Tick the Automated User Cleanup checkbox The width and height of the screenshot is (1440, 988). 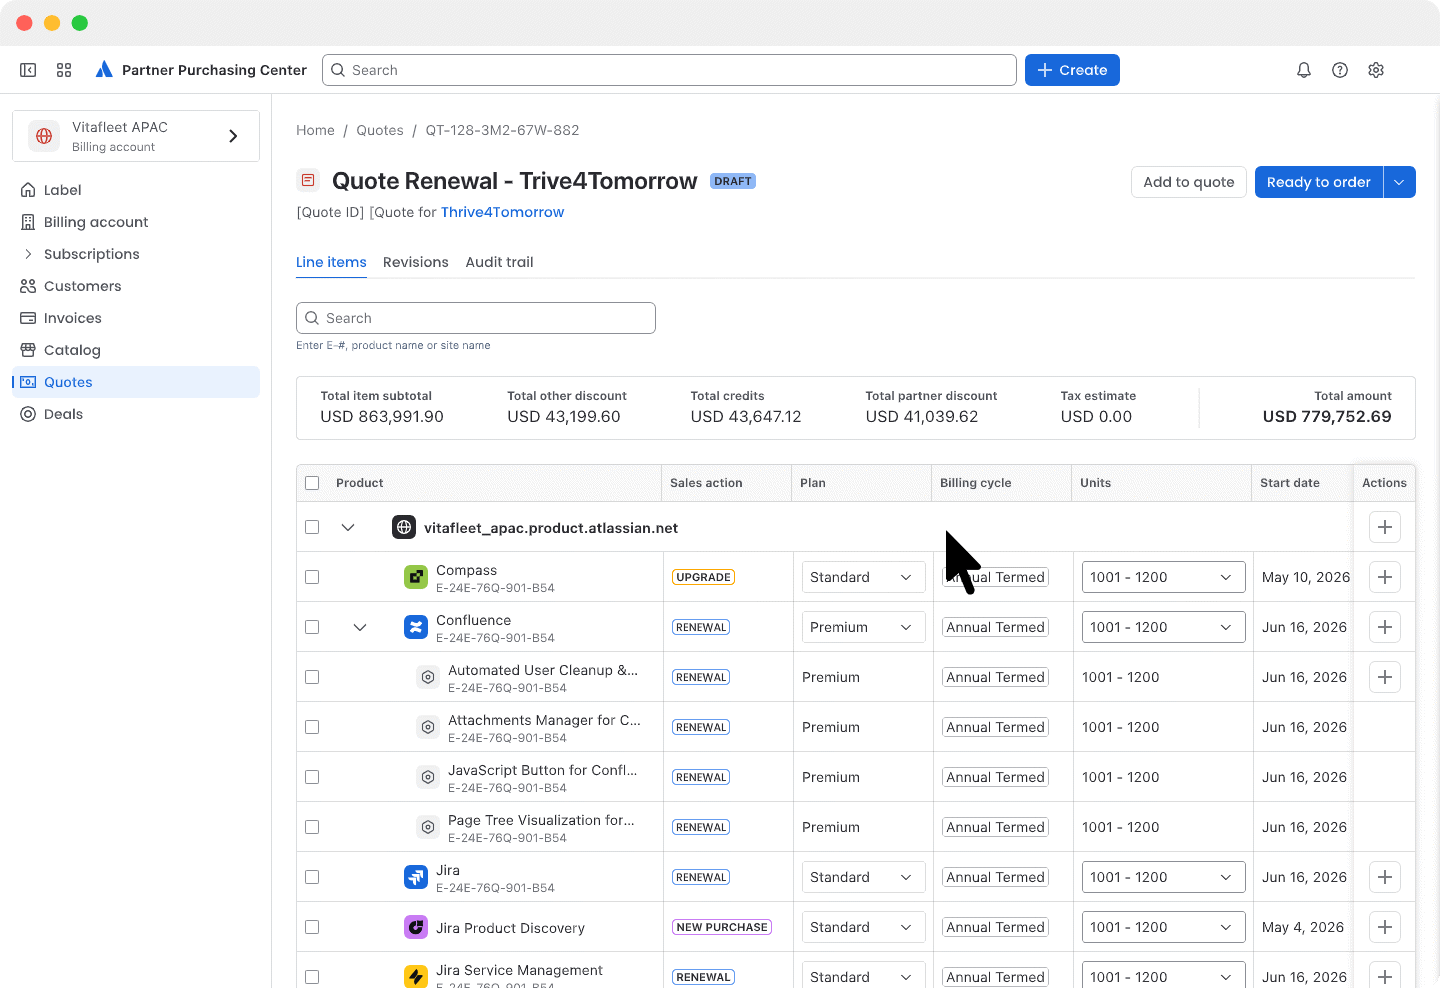click(x=312, y=677)
